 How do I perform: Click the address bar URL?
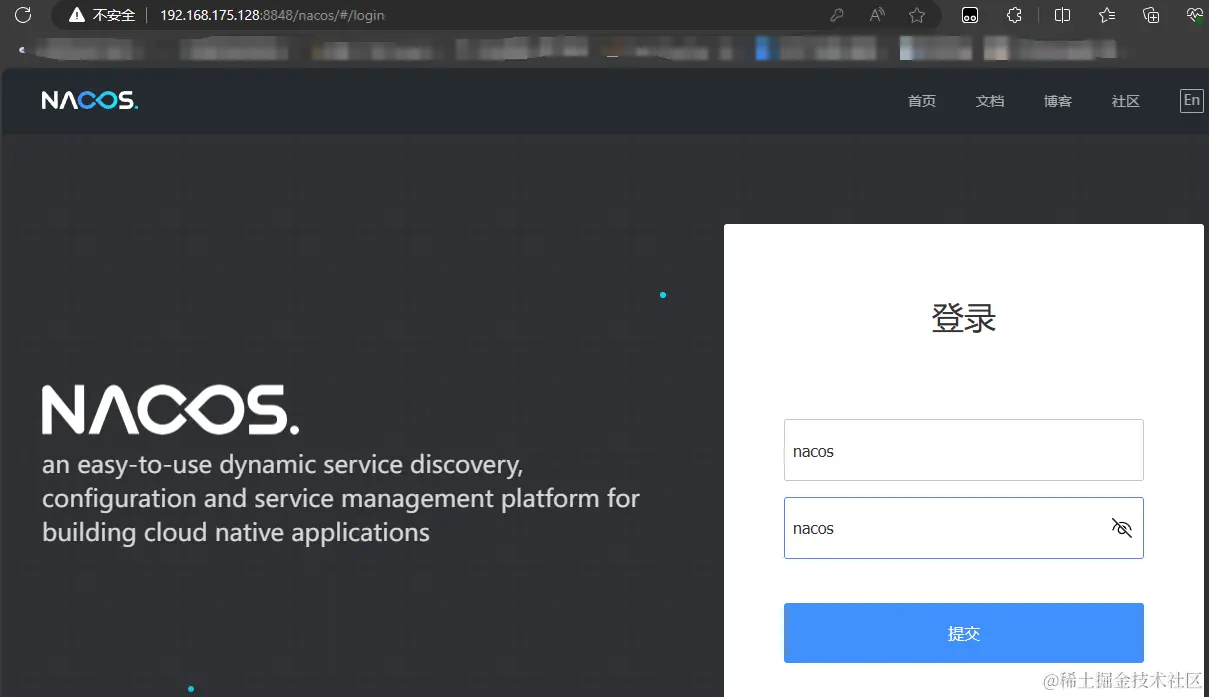point(272,16)
